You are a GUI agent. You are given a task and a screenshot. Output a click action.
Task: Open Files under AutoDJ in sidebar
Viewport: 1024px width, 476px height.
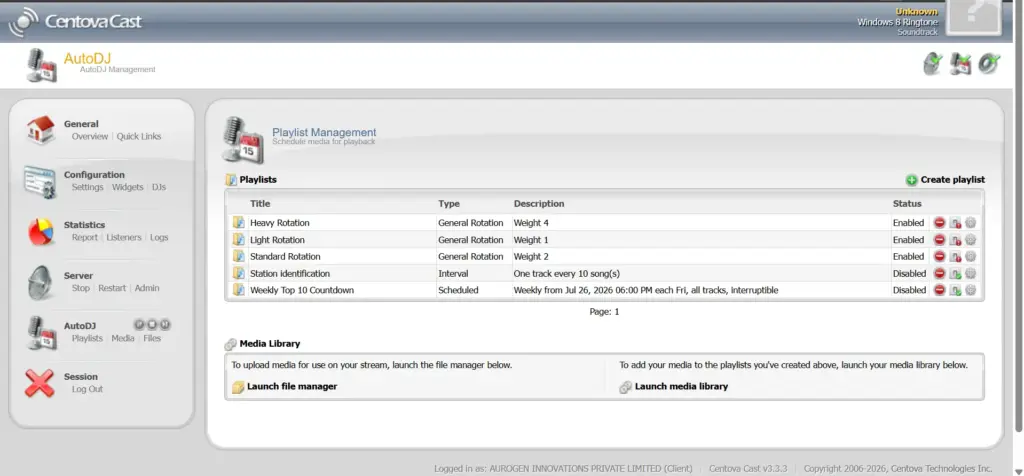(152, 338)
